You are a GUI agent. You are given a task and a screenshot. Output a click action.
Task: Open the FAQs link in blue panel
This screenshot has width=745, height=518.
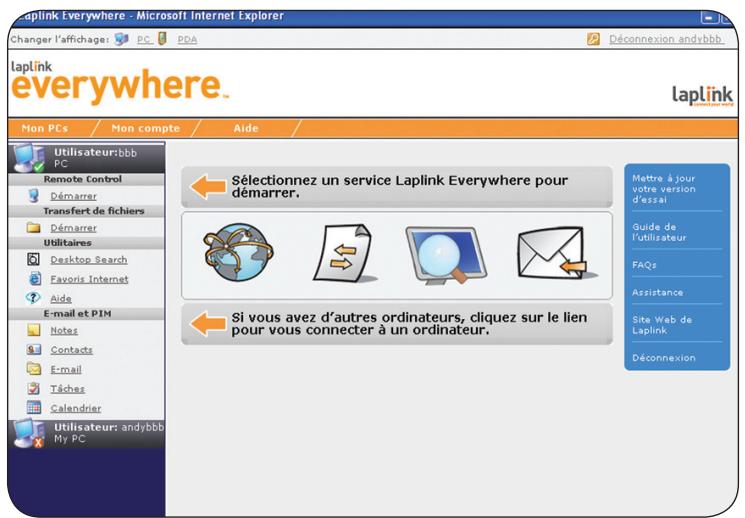point(644,265)
